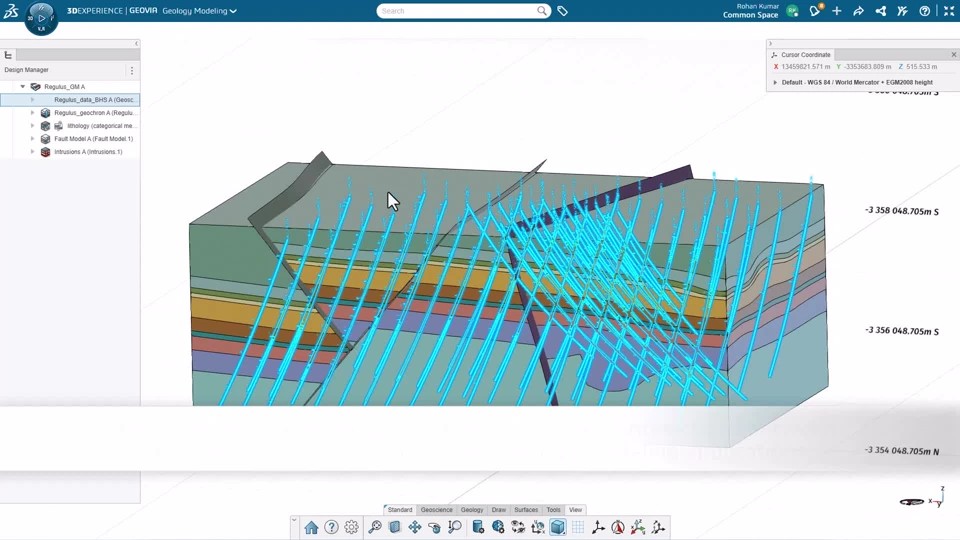Switch to the Geology tab

coord(472,509)
